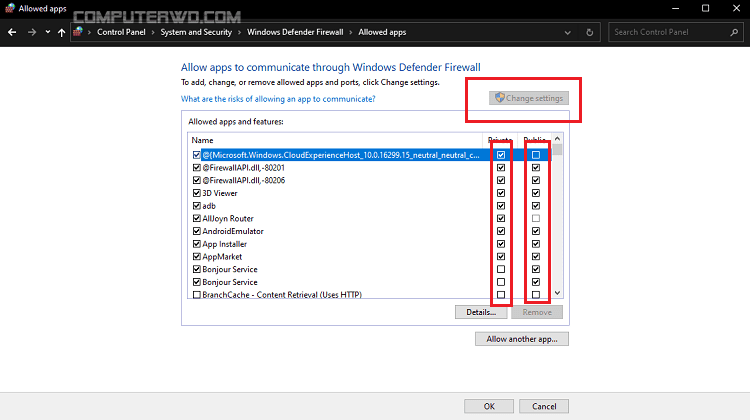Screen dimensions: 750x420
Task: Open the Control Panel breadcrumb
Action: 121,32
